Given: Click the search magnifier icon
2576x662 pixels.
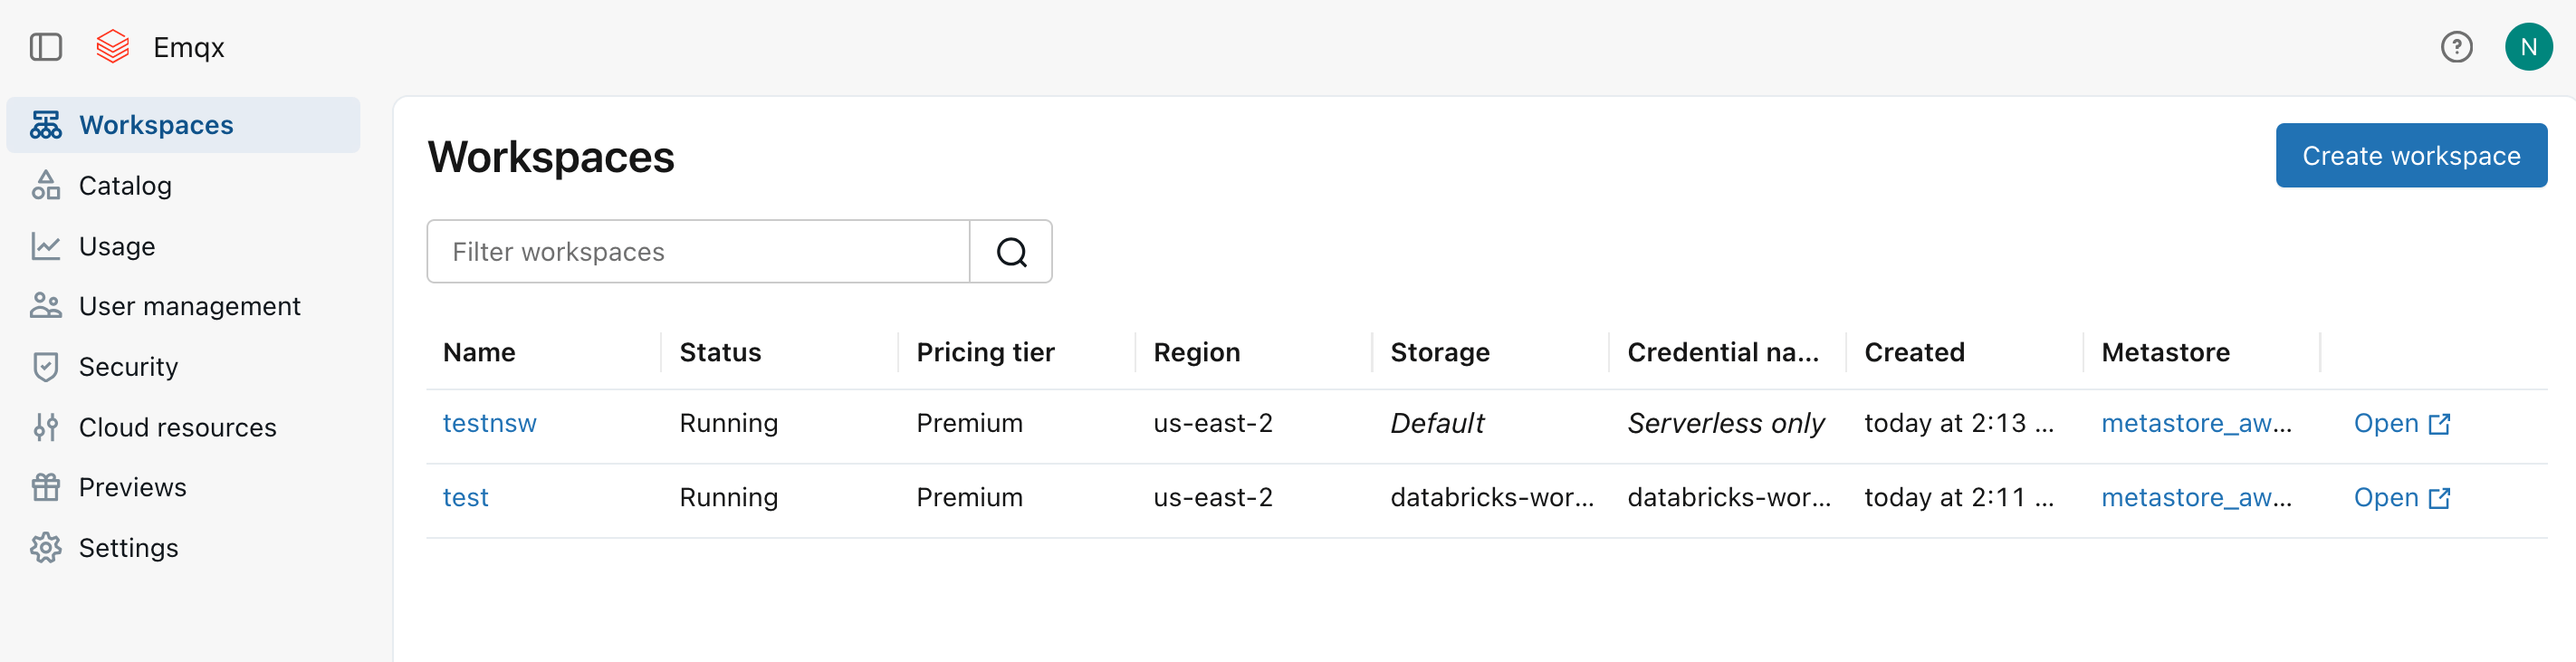Looking at the screenshot, I should click(1012, 251).
